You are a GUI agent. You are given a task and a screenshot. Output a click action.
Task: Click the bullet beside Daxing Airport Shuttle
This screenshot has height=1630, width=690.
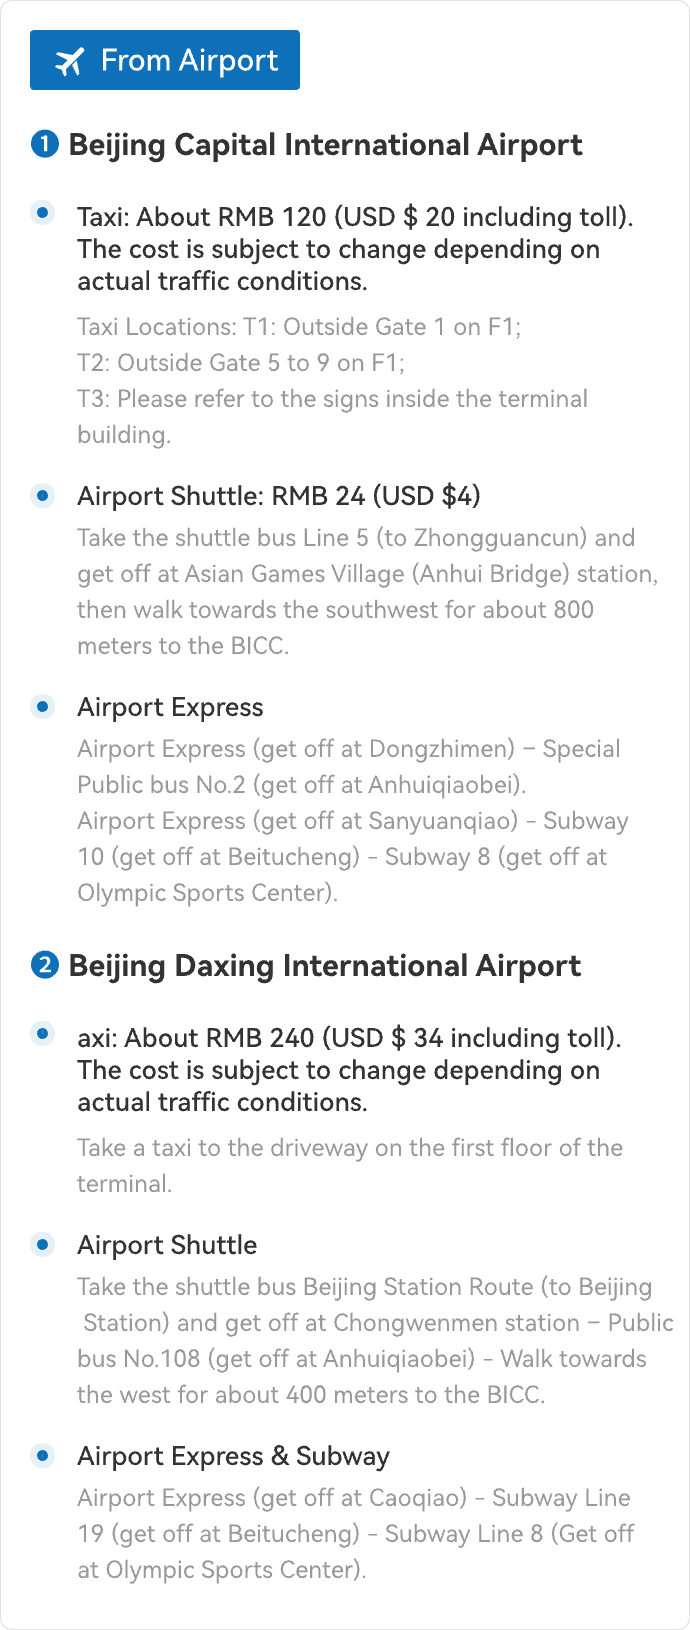click(43, 1244)
